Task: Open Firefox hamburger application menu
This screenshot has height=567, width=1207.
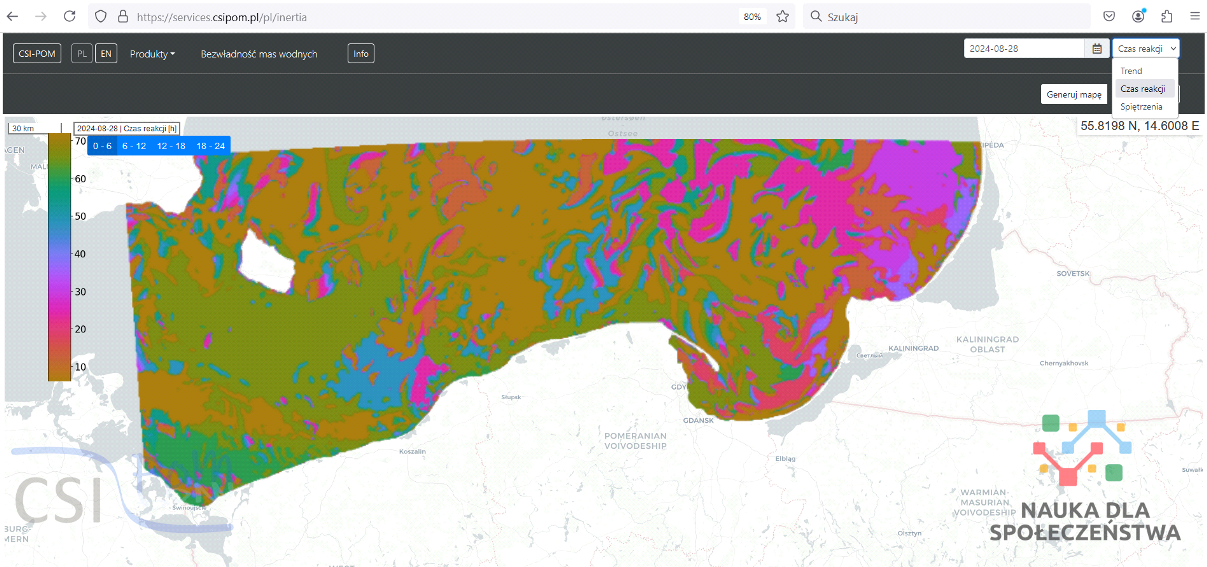Action: click(1194, 16)
